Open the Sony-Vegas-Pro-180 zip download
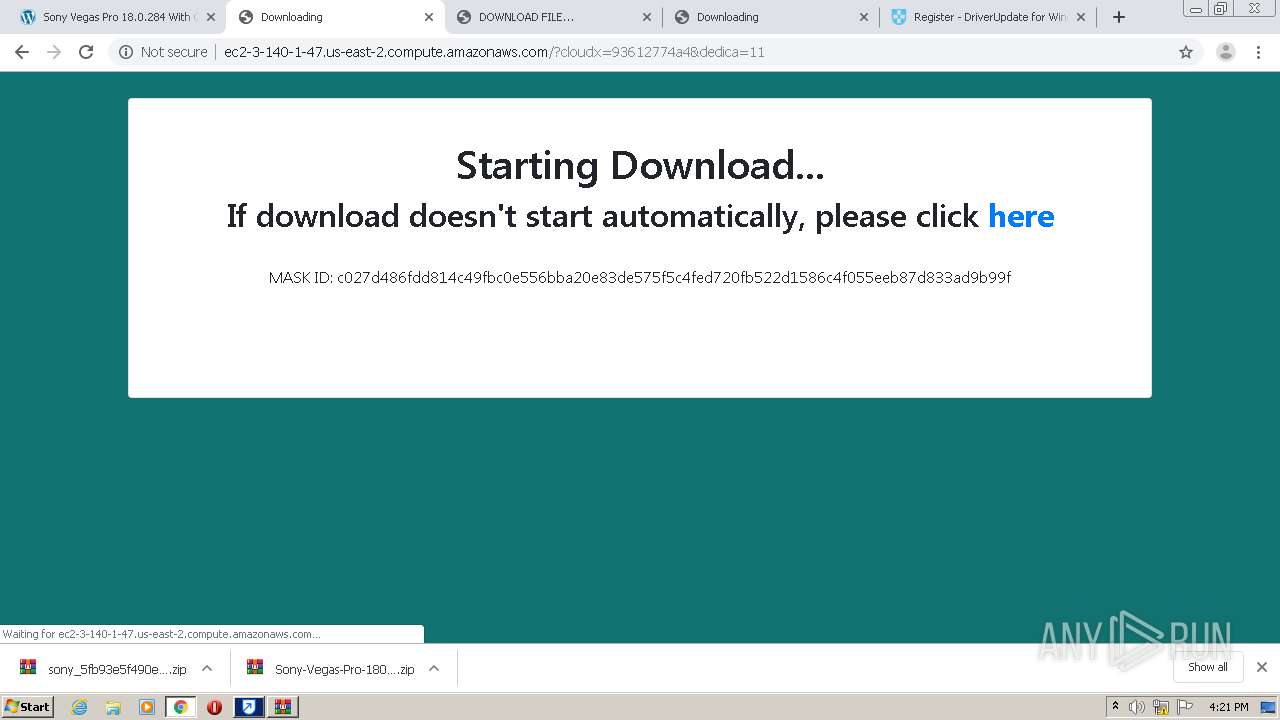The height and width of the screenshot is (720, 1280). 331,669
